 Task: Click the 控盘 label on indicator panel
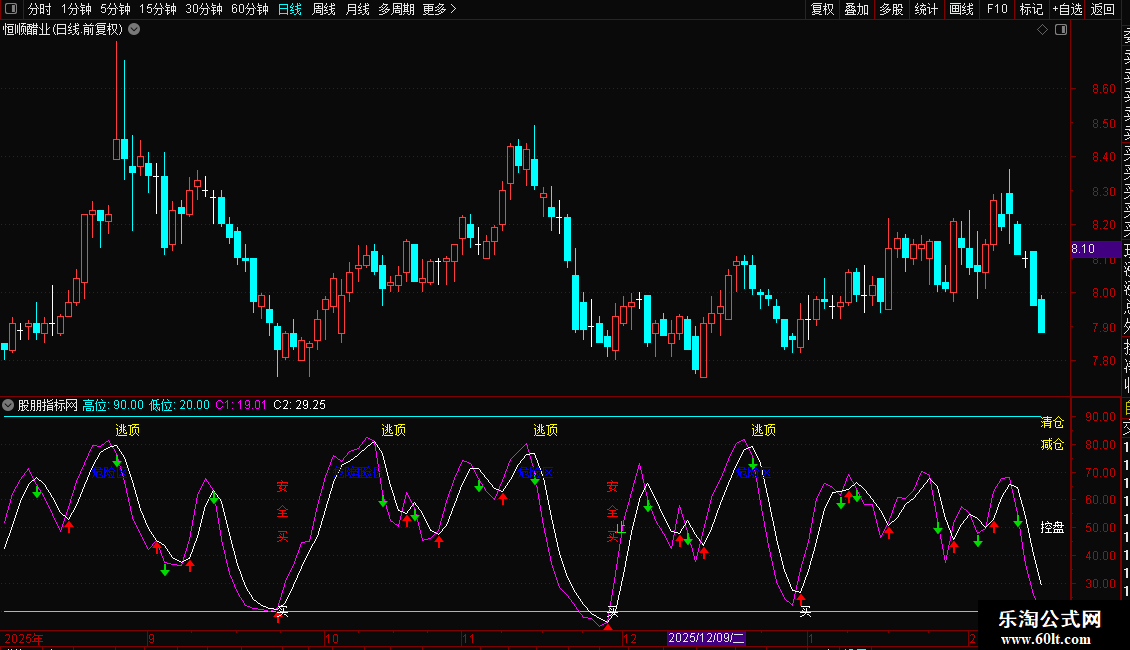pyautogui.click(x=1052, y=527)
